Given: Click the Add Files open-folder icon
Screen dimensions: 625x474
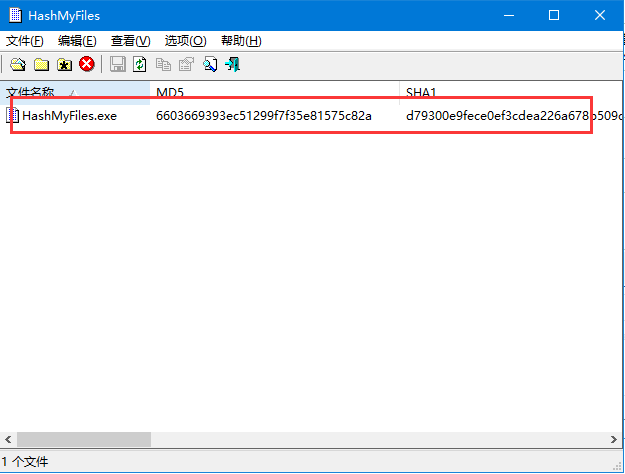Looking at the screenshot, I should click(x=18, y=64).
